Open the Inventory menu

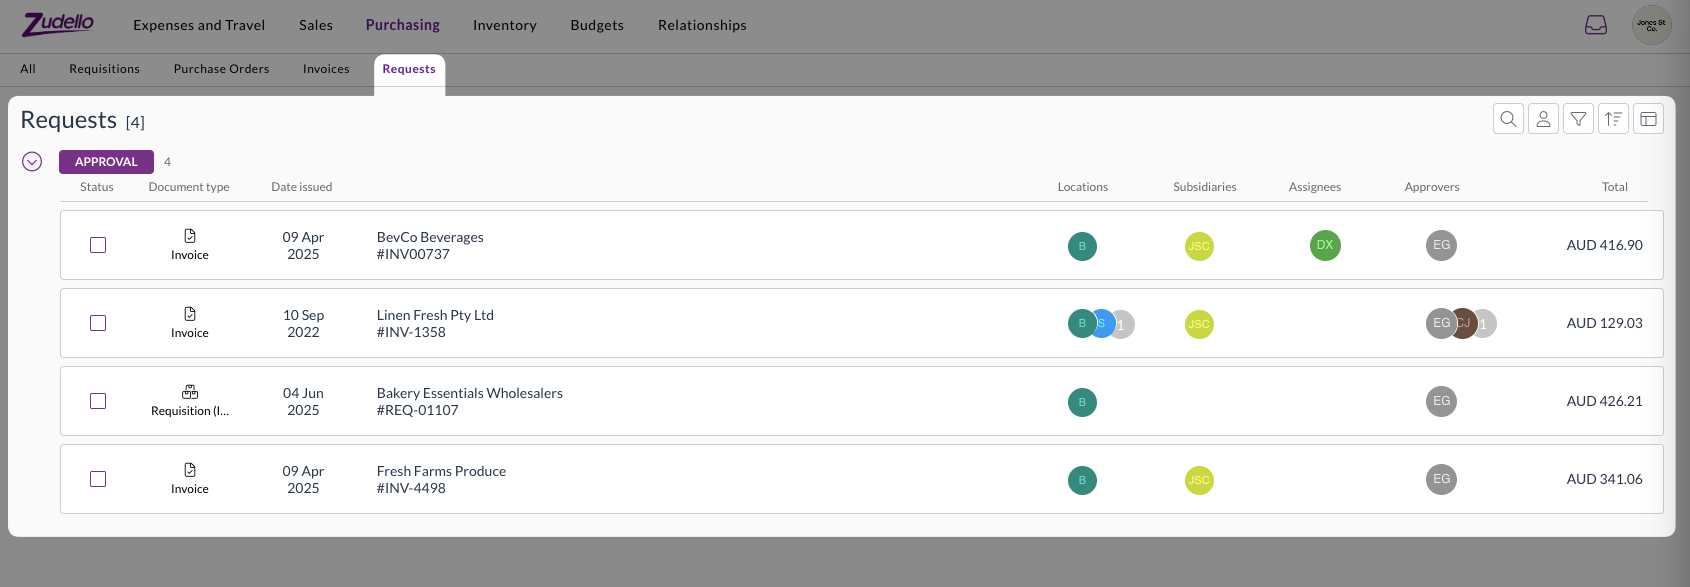[504, 25]
